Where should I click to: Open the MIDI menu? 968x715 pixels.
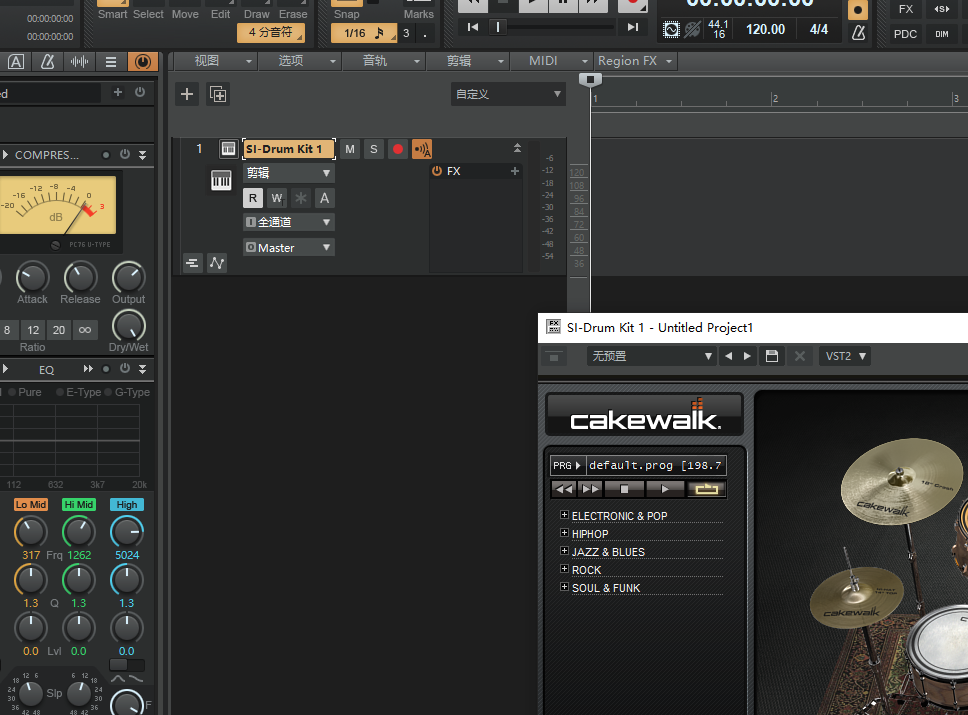tap(551, 61)
